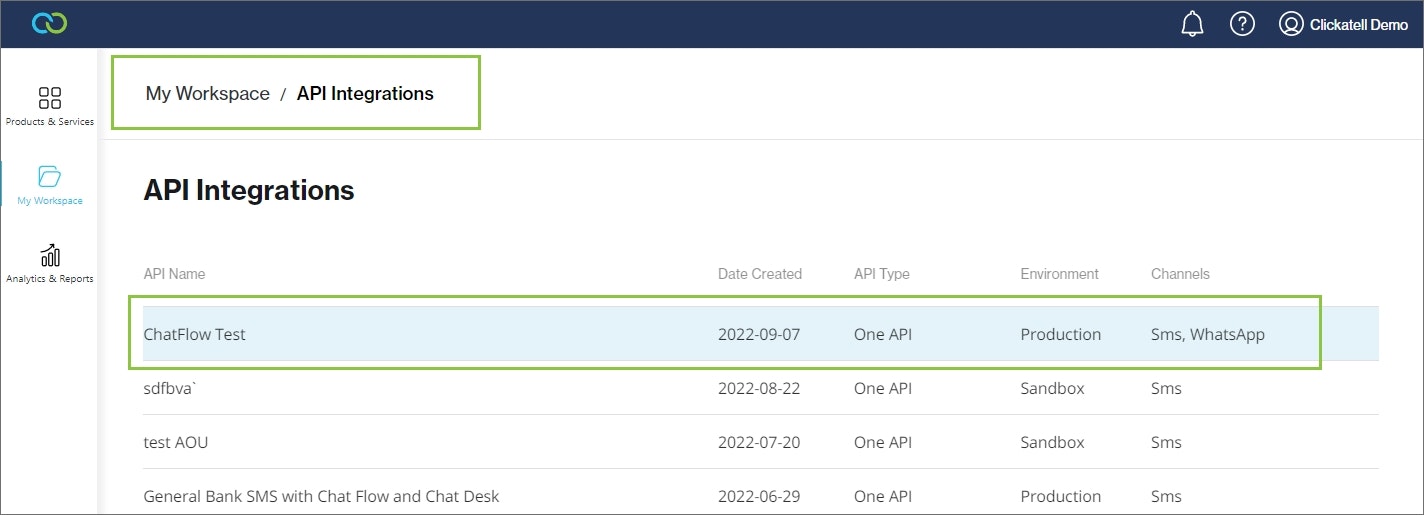Open the ChatFlow Test integration row

(761, 334)
